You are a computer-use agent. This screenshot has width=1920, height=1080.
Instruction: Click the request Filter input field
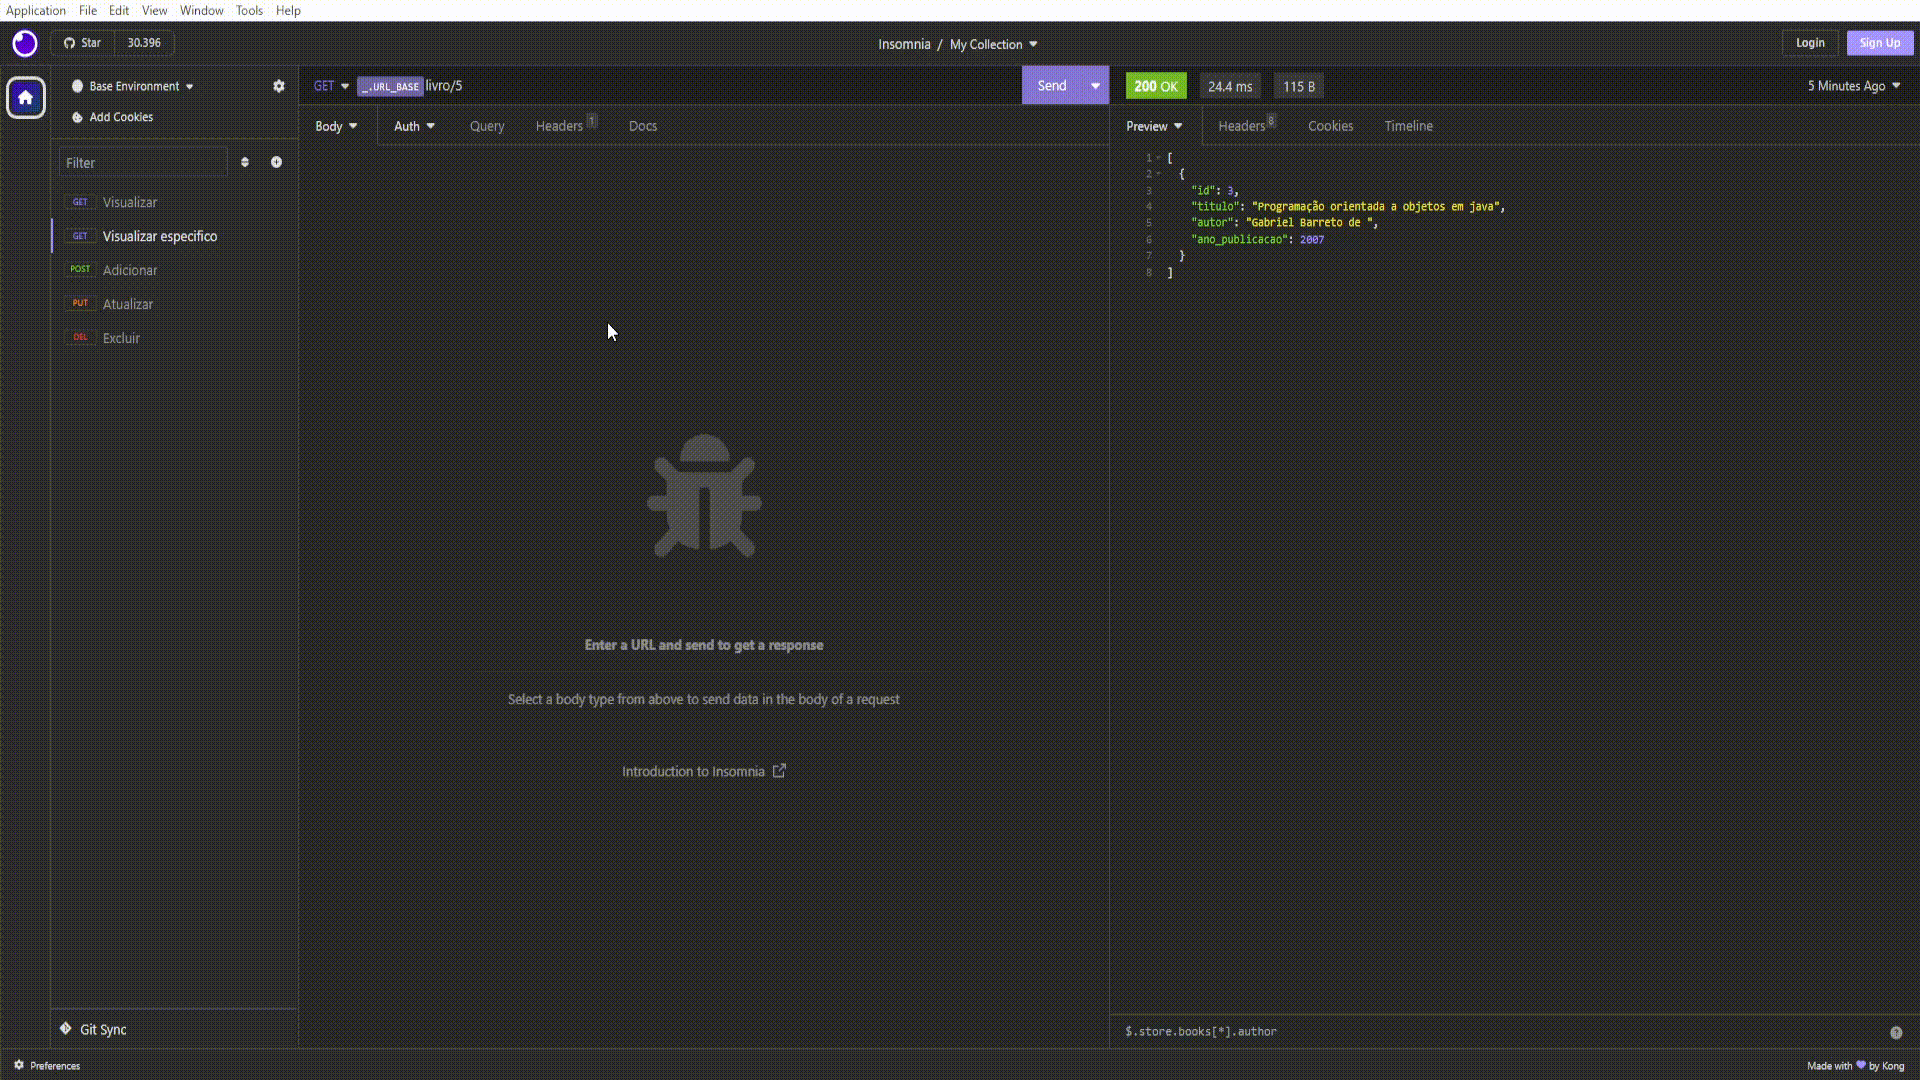(x=143, y=162)
